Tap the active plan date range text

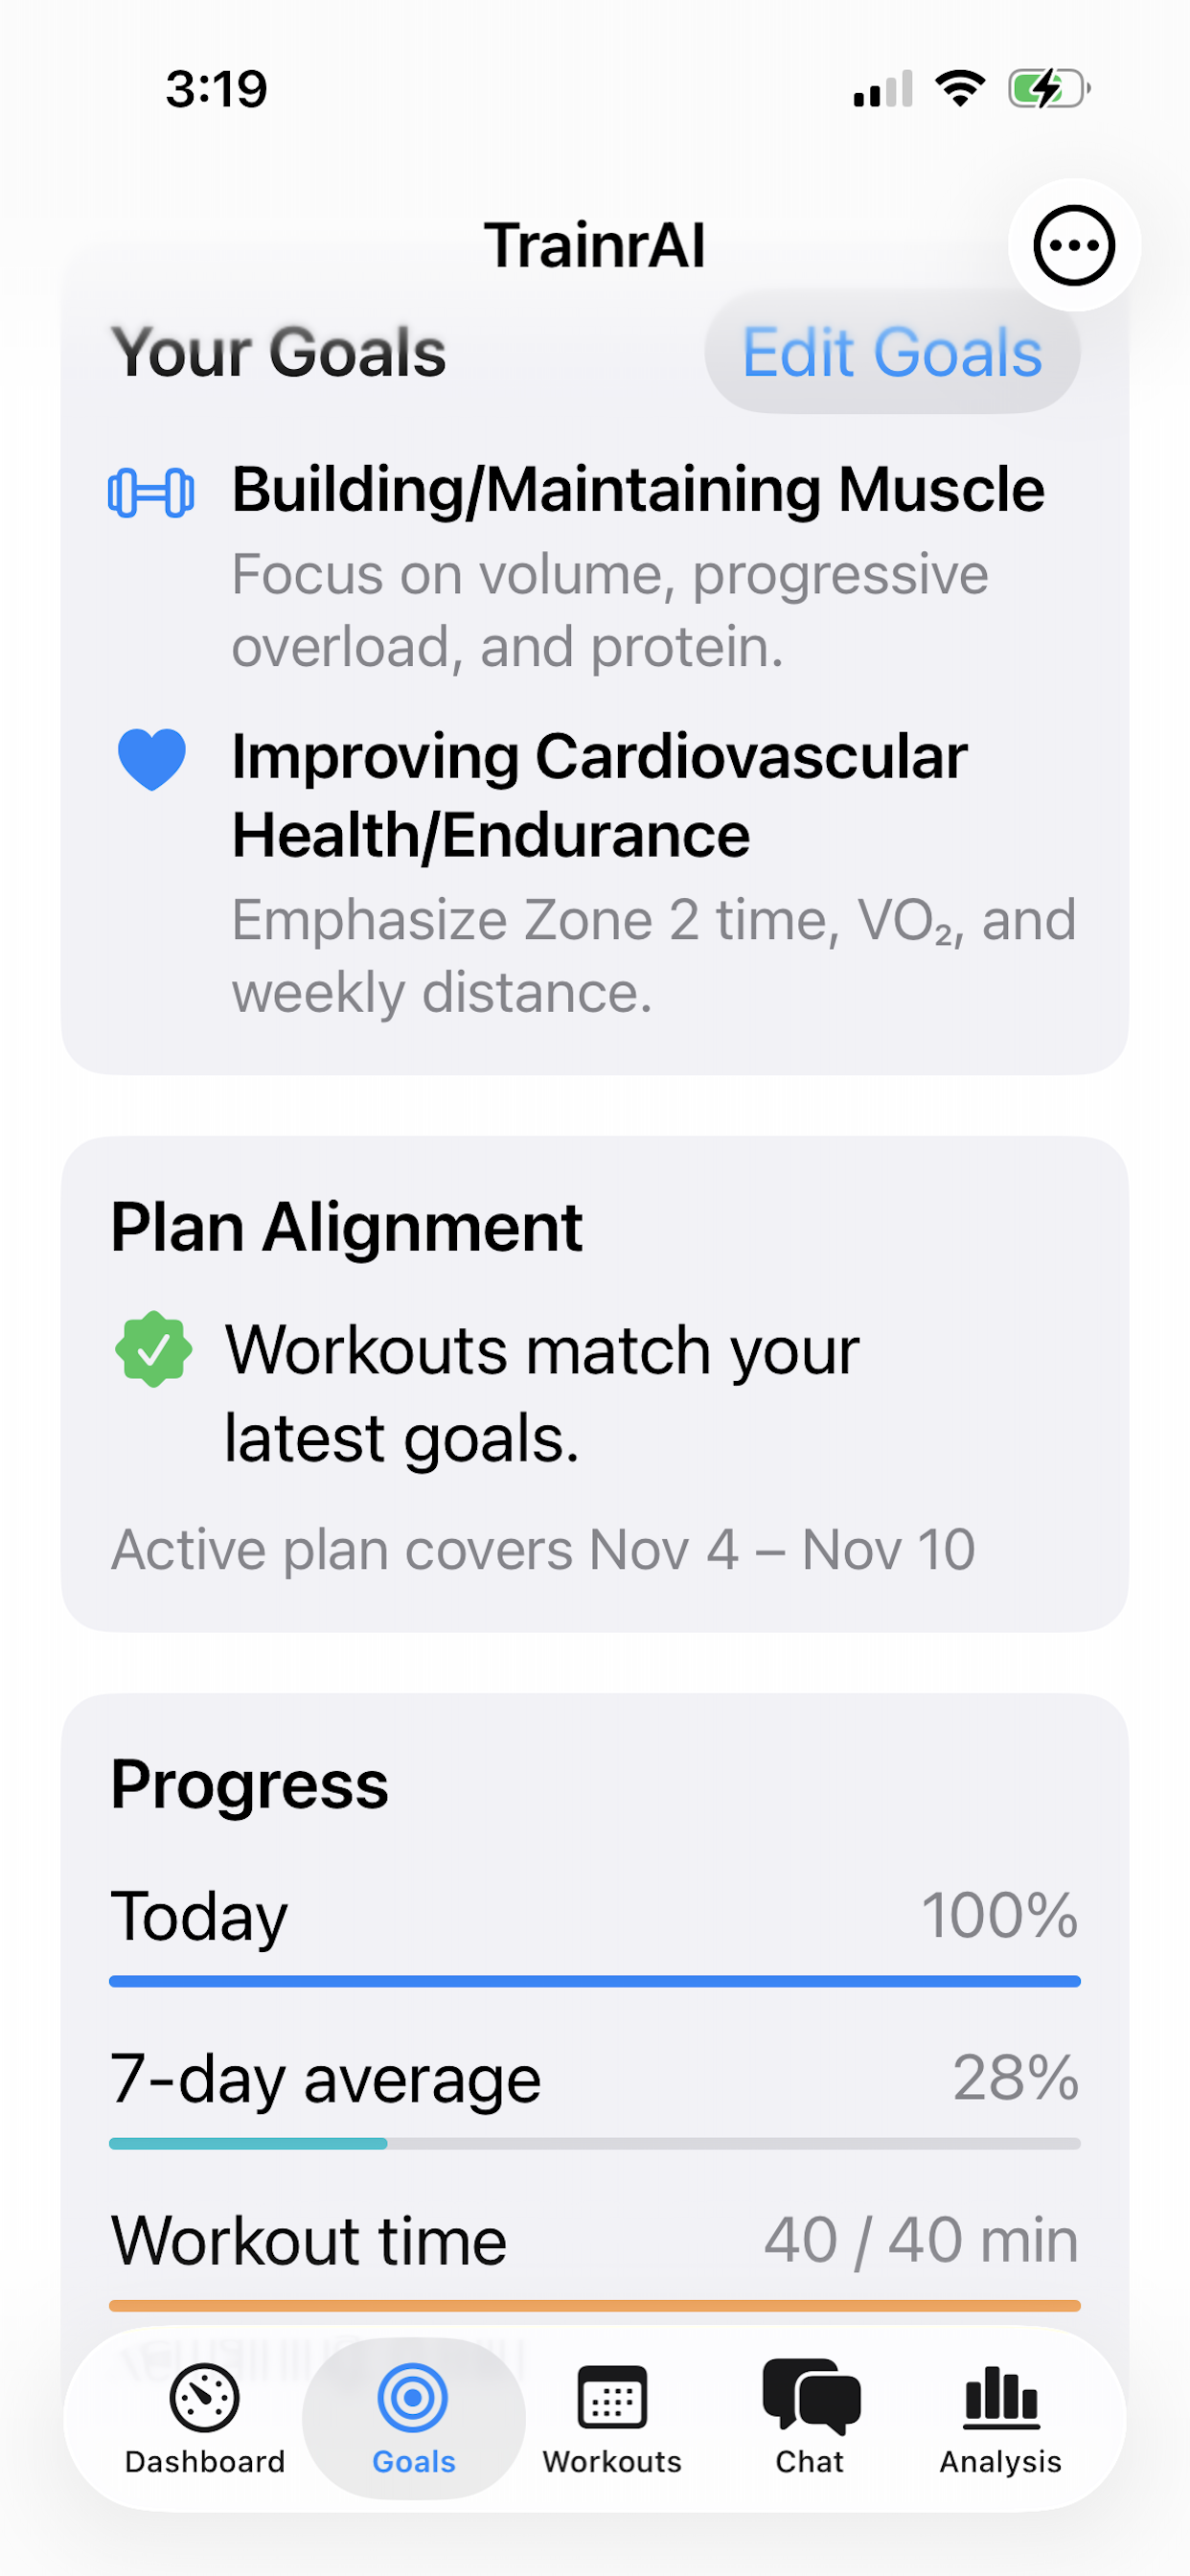(x=543, y=1550)
